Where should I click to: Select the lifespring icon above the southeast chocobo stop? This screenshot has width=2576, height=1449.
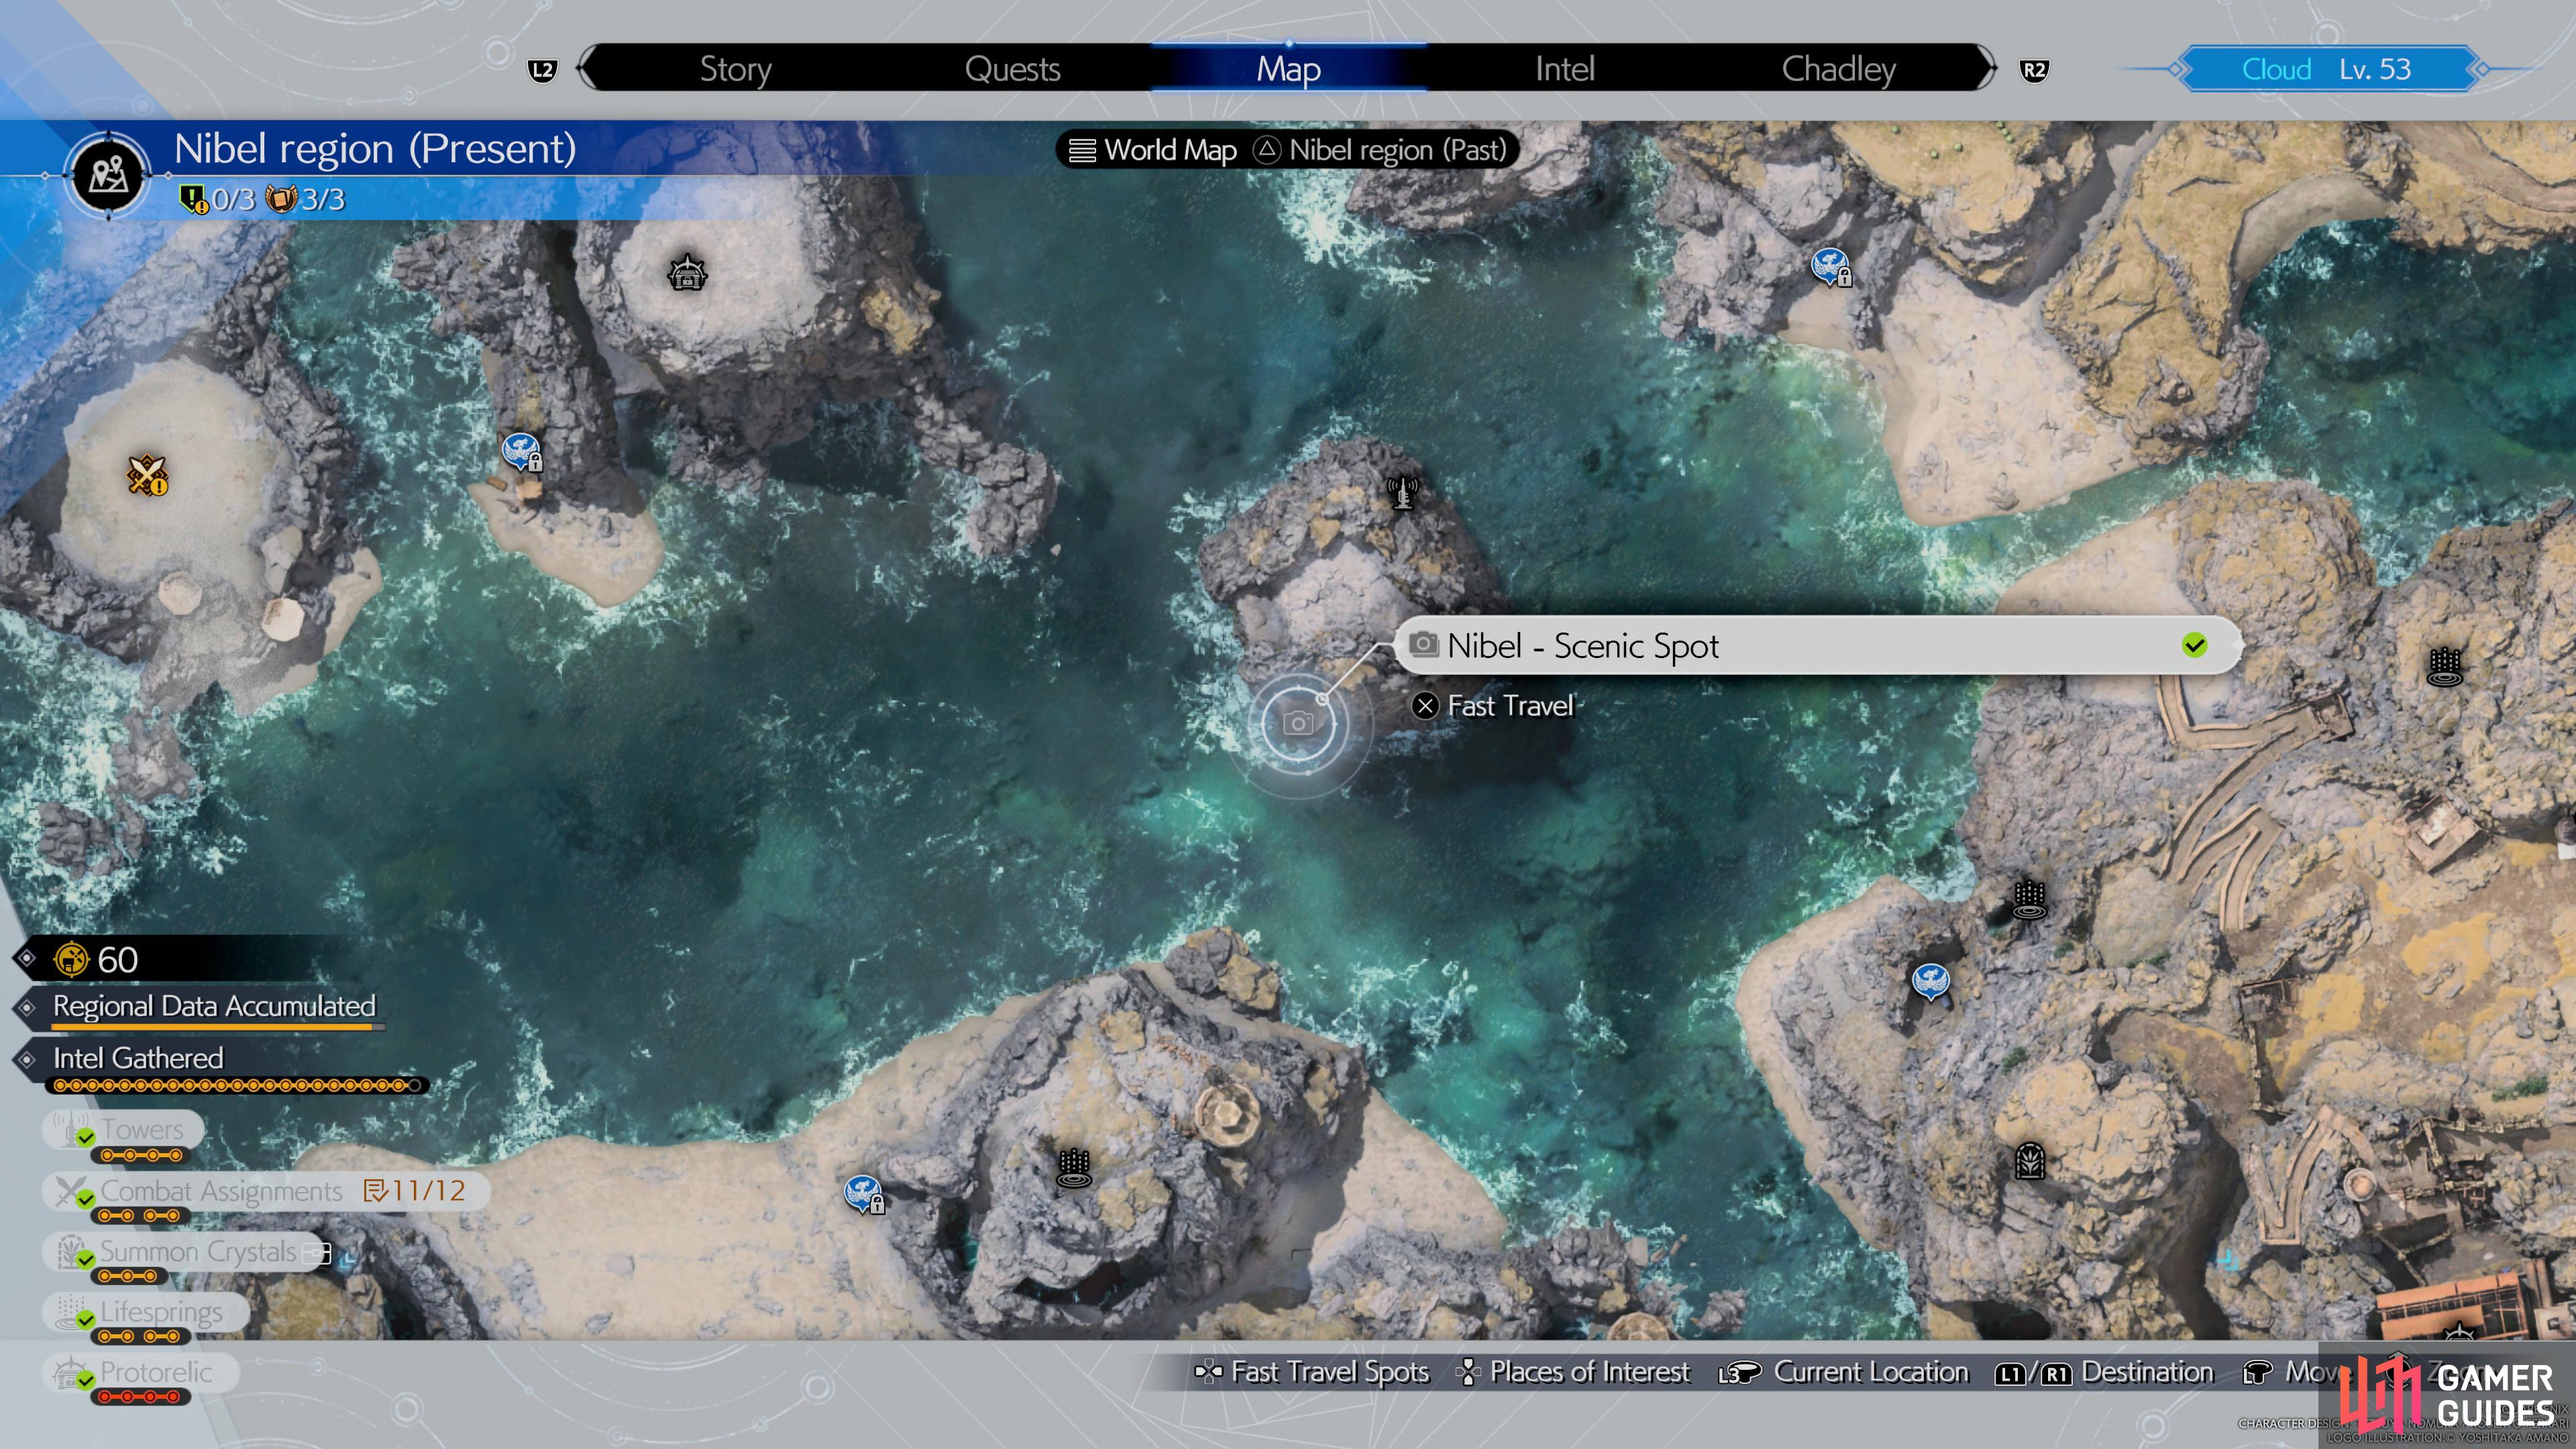[2029, 899]
